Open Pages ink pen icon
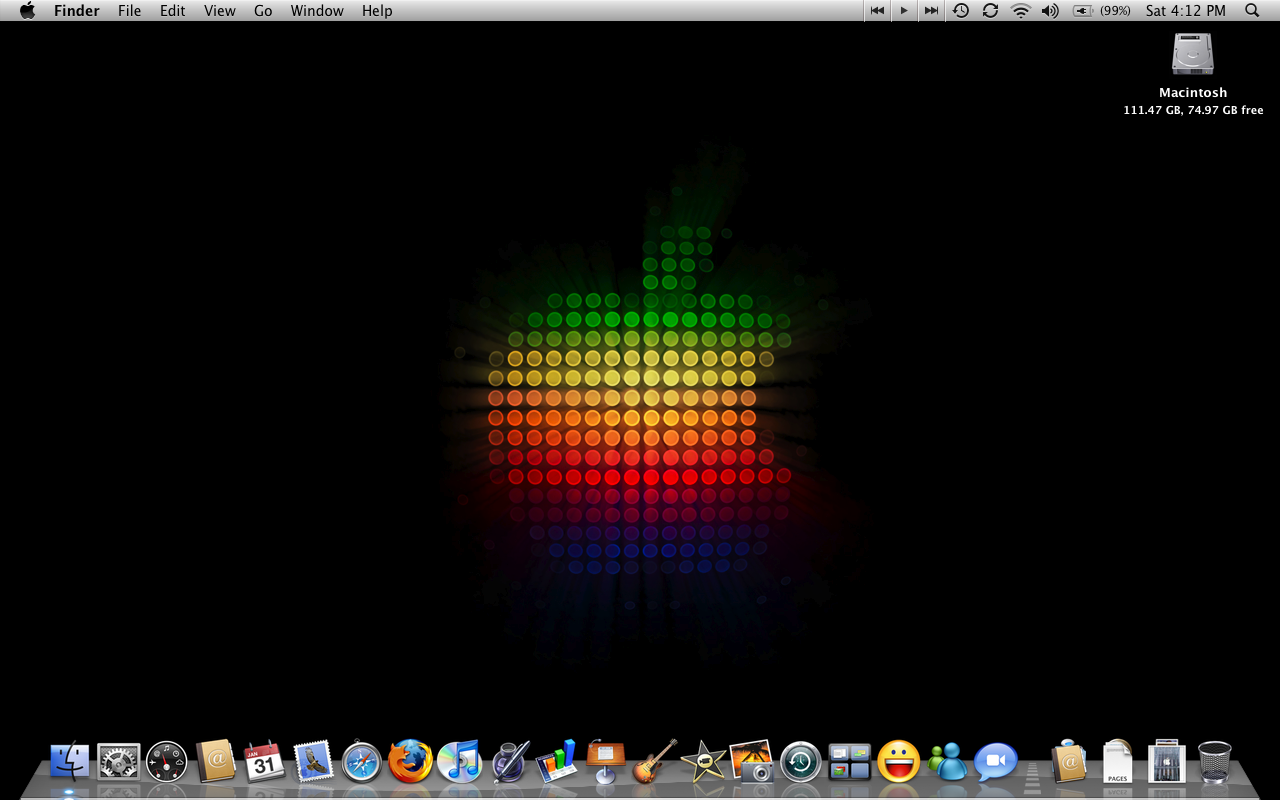The height and width of the screenshot is (800, 1280). tap(508, 762)
